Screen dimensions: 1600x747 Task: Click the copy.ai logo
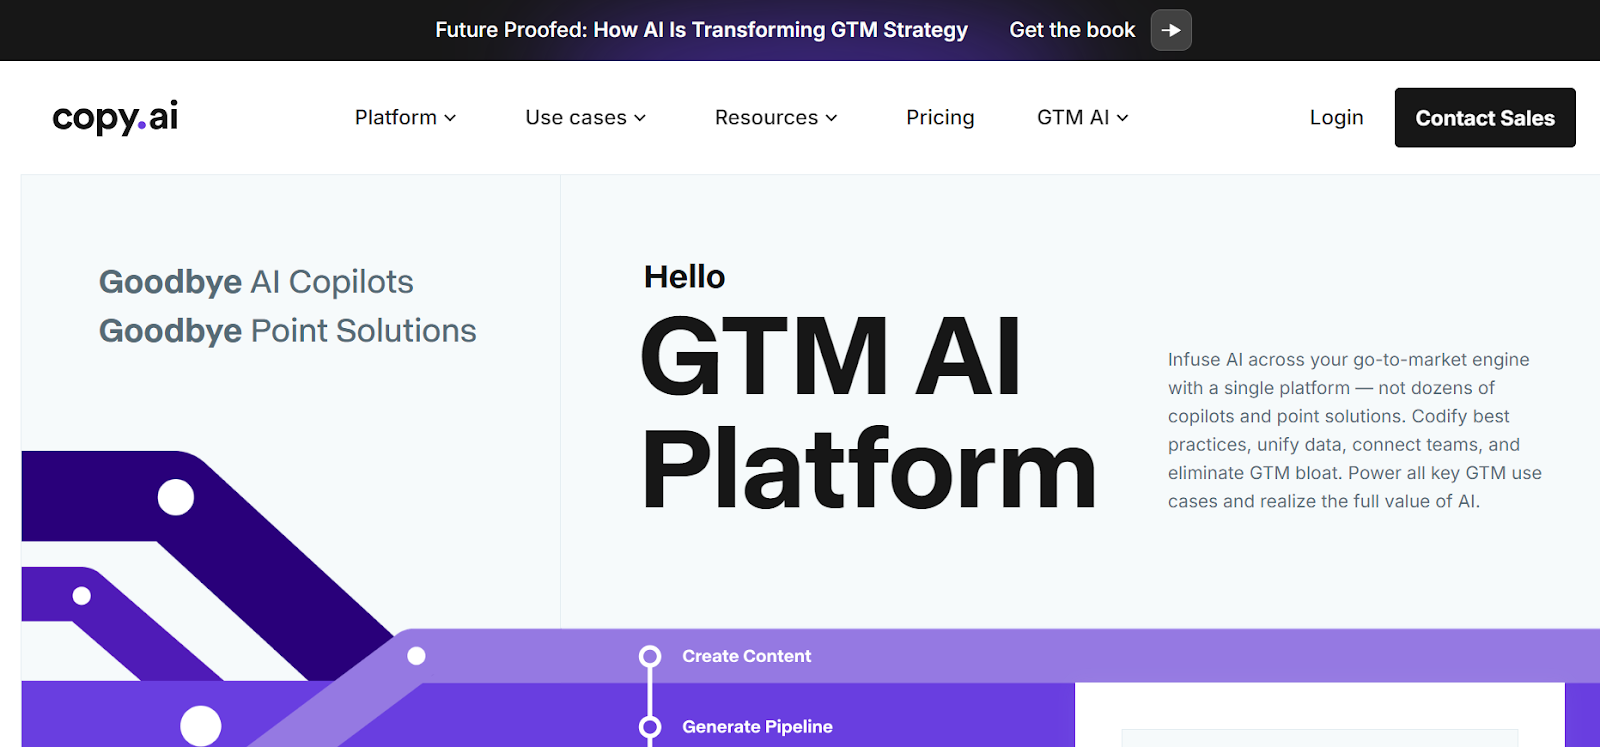coord(115,117)
